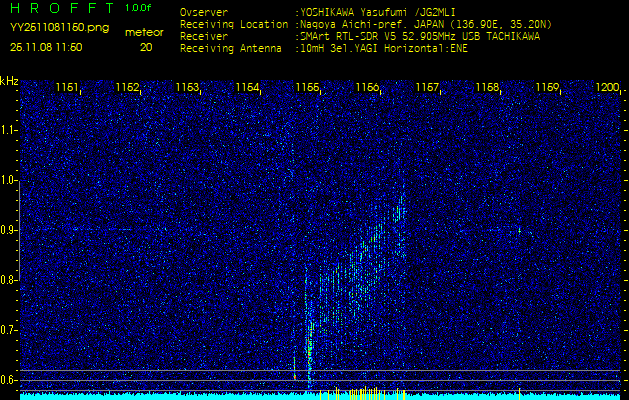Select the version label 1.0.0f
Viewport: 629px width, 400px height.
(138, 8)
